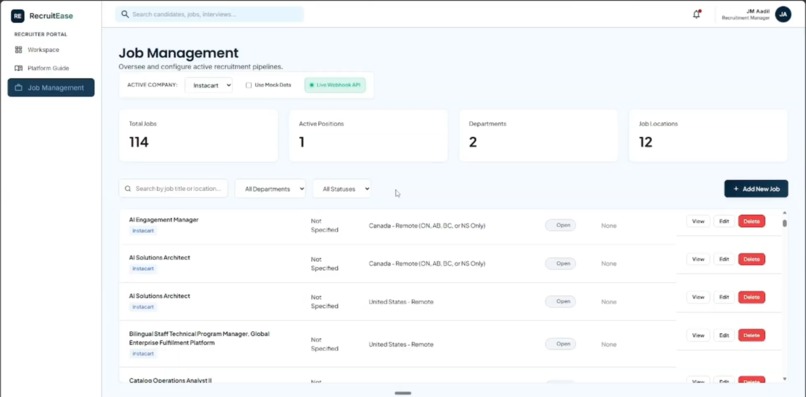Screen dimensions: 806x397
Task: Click Open status of Bilingual Staff Technical Program Manager
Action: coord(560,344)
